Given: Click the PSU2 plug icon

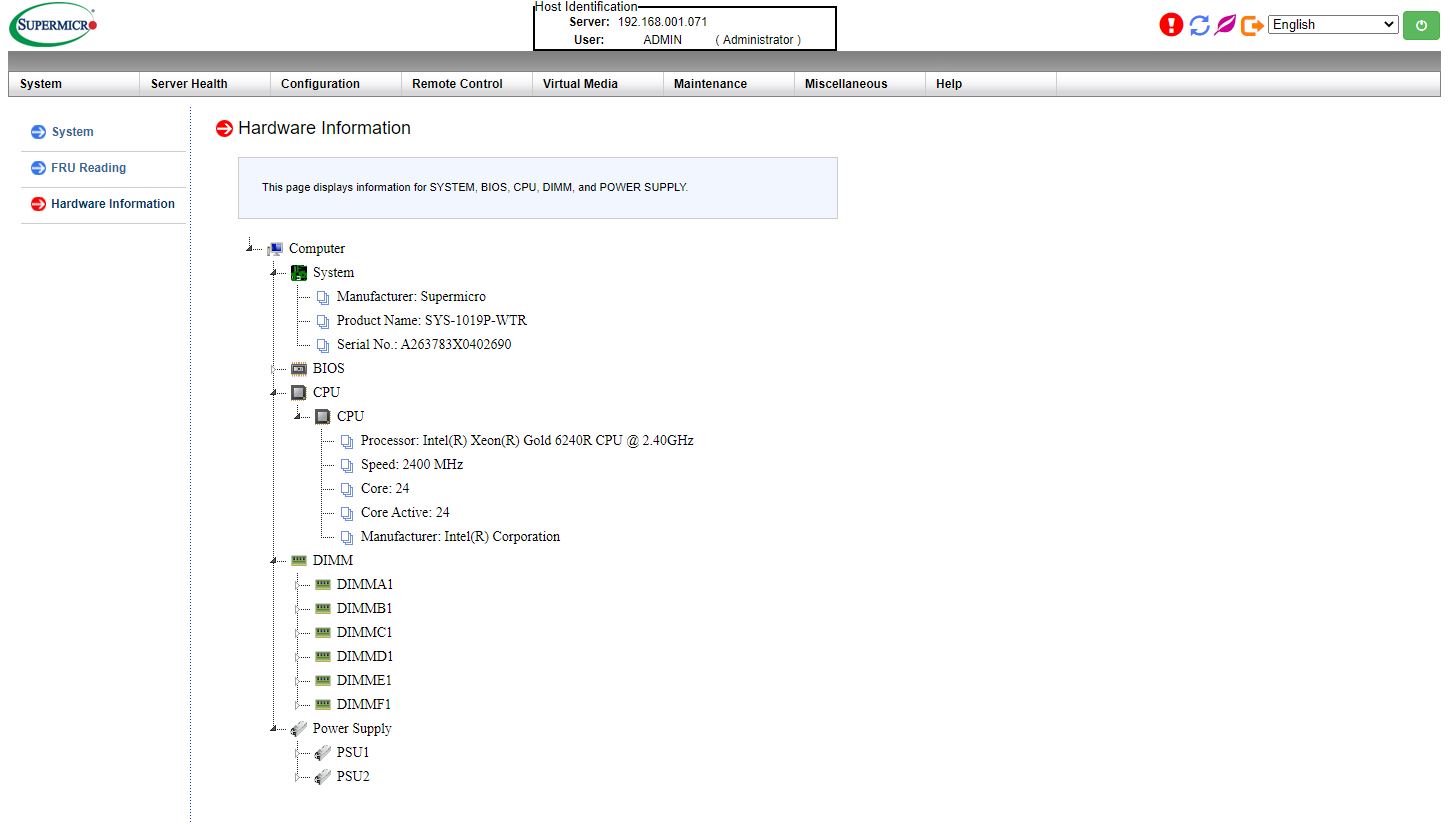Looking at the screenshot, I should pos(323,777).
